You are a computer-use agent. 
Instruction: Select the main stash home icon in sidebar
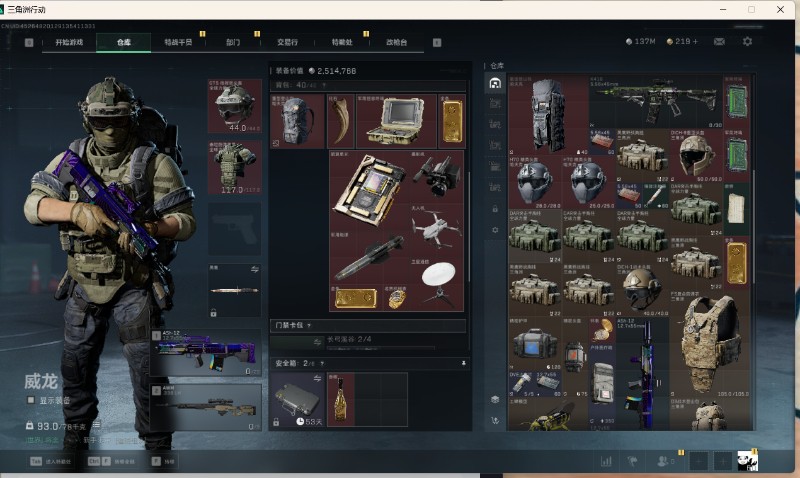coord(495,83)
